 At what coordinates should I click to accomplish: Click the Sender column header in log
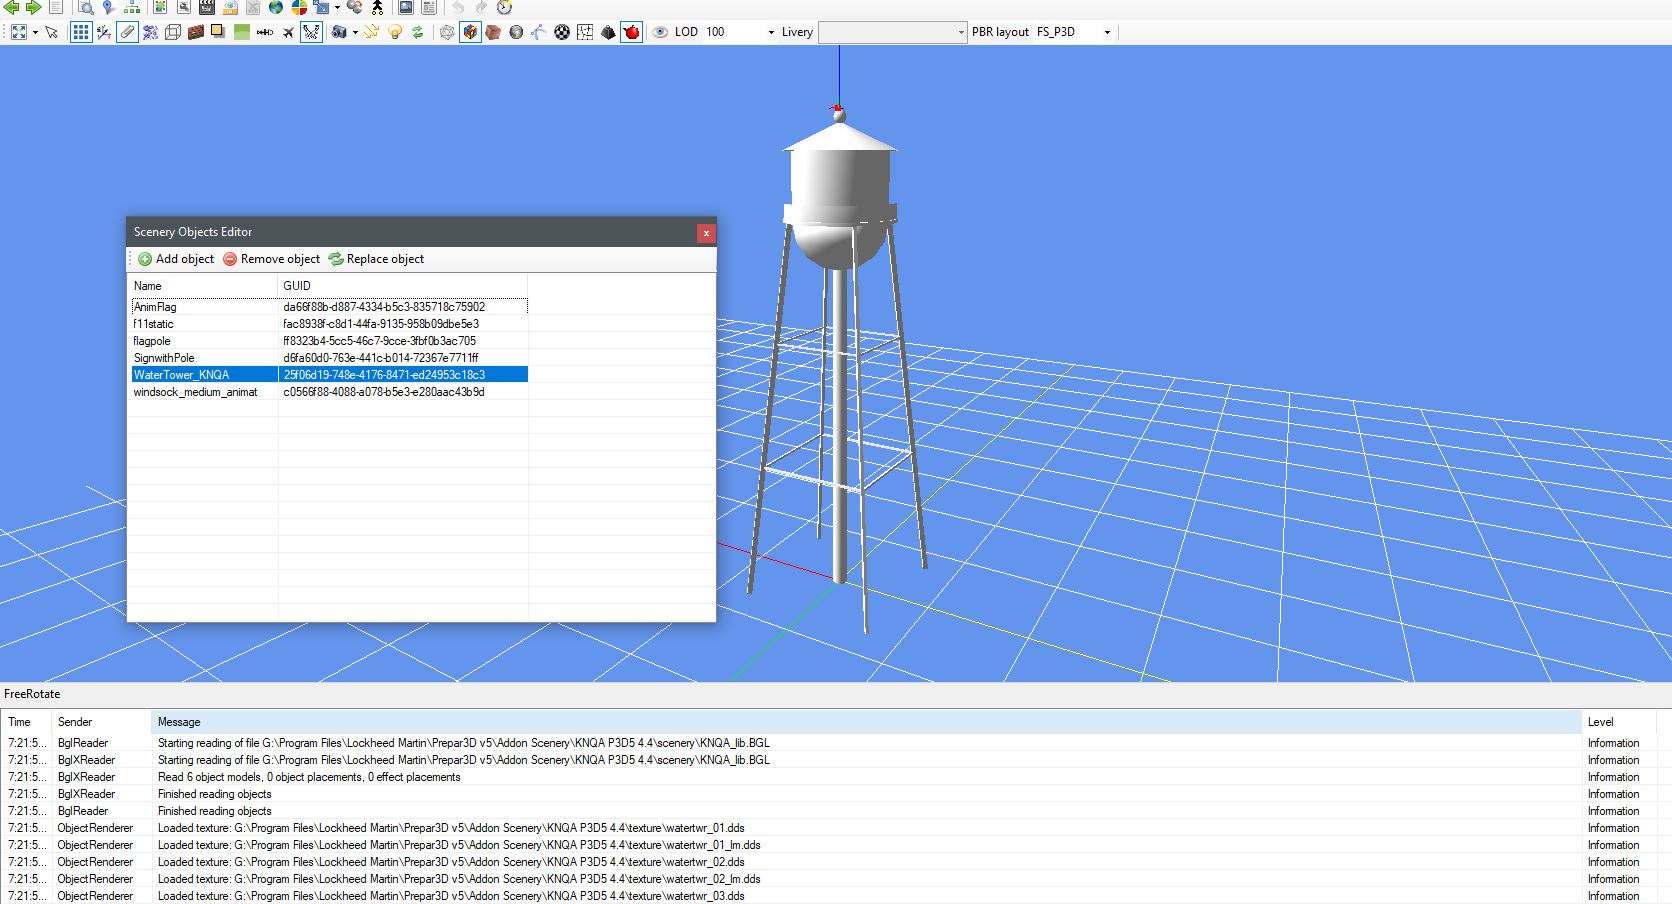[x=101, y=722]
